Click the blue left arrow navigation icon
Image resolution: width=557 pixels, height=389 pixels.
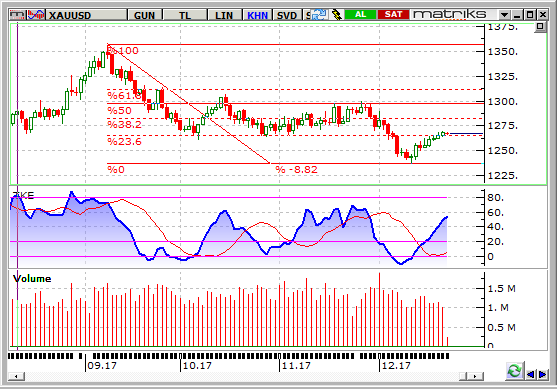531,374
